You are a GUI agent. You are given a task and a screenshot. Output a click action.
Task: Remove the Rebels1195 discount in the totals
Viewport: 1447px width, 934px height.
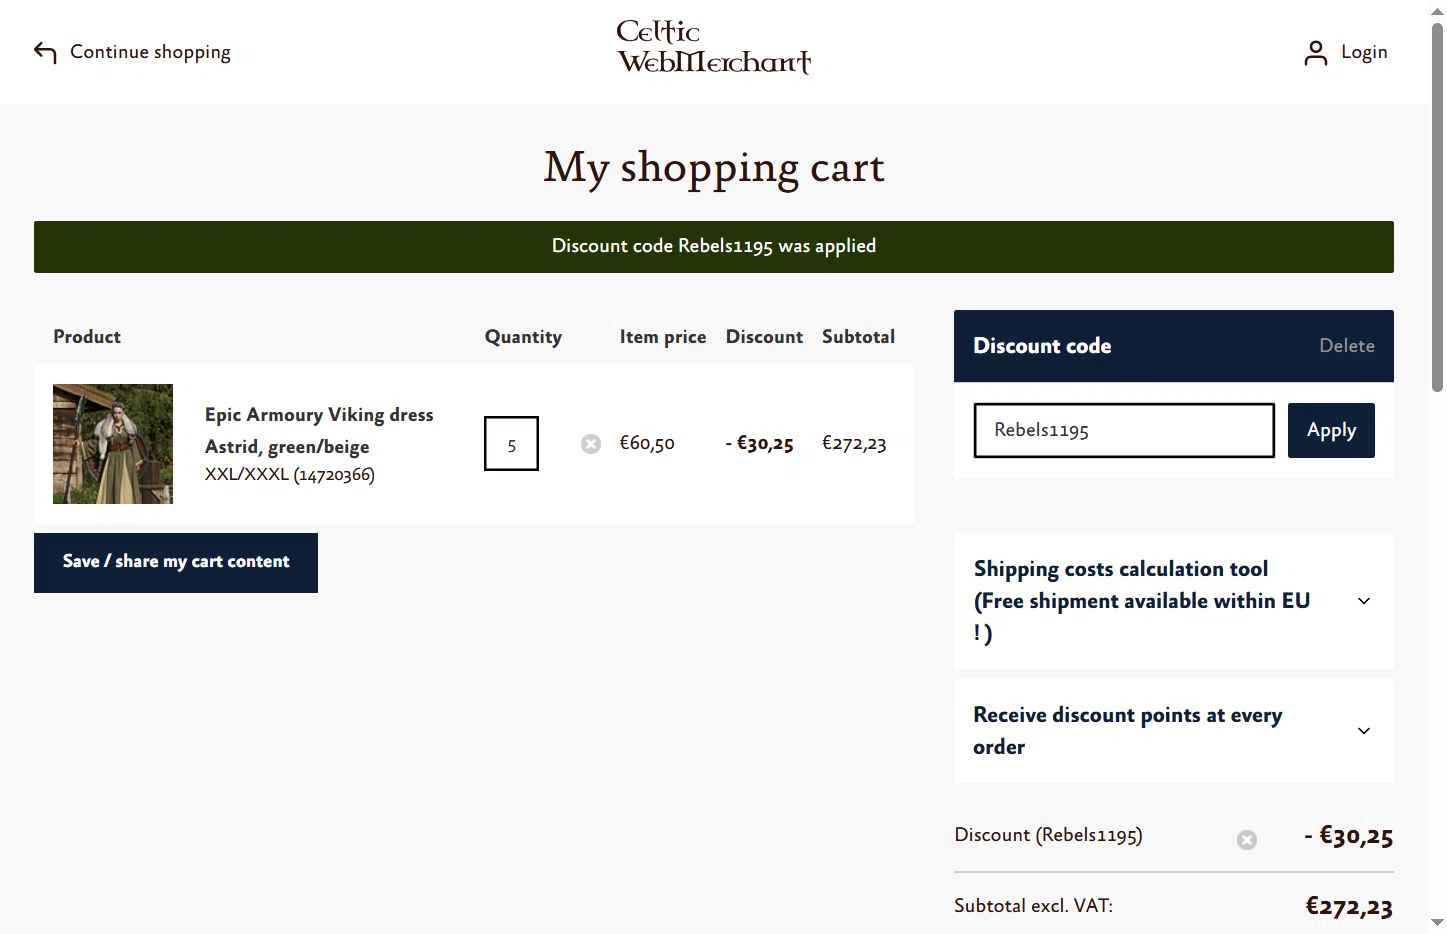point(1247,840)
